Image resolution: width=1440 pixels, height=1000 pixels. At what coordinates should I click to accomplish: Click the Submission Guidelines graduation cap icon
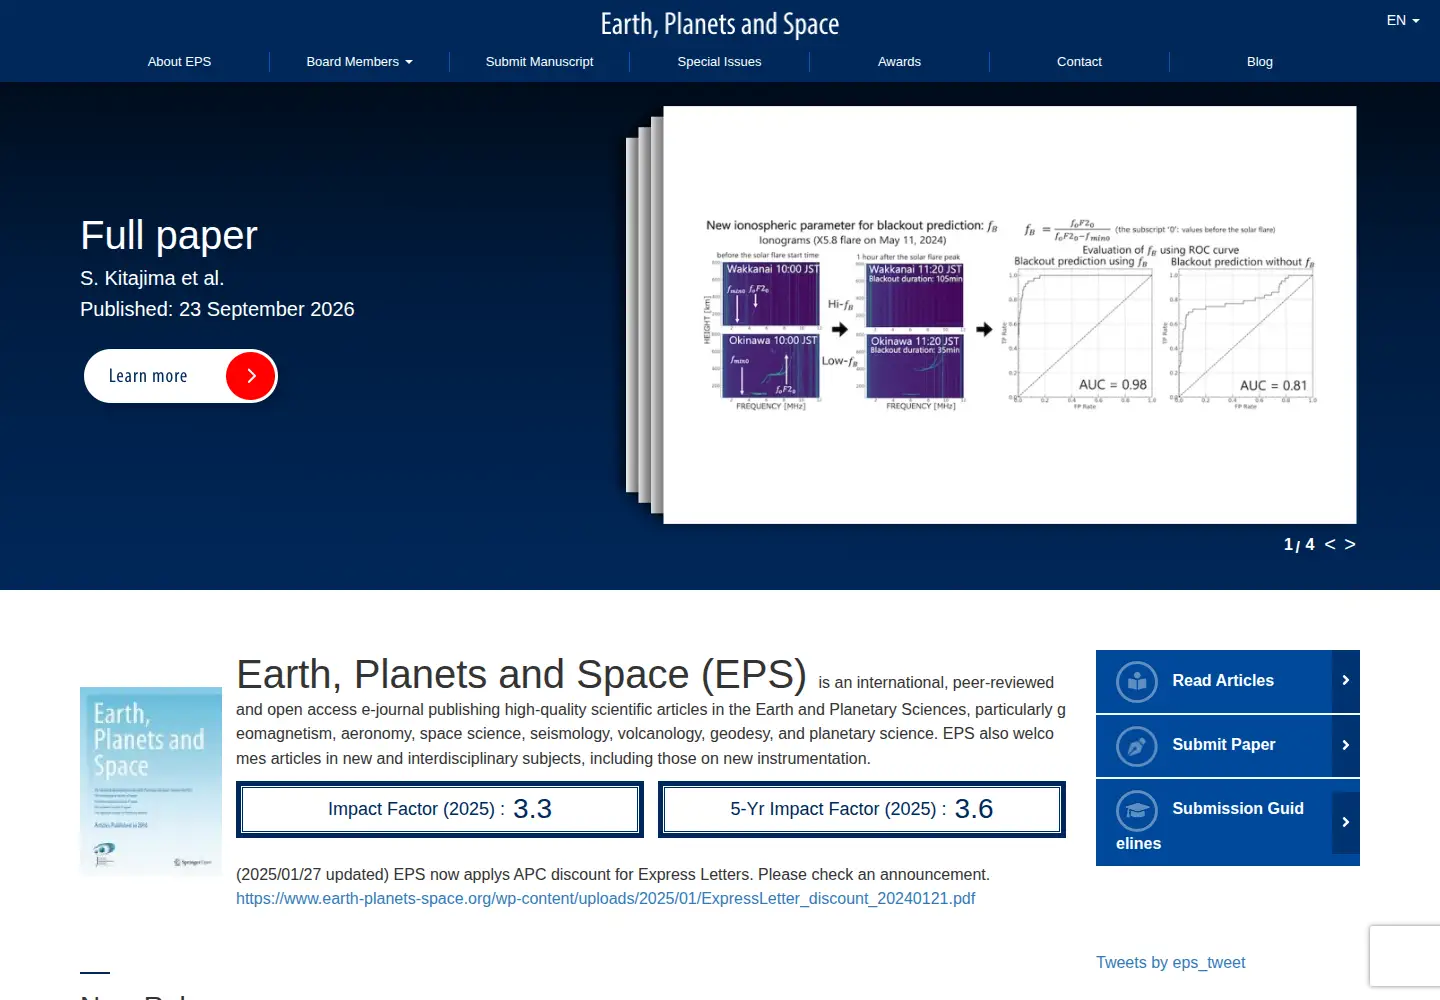(x=1137, y=810)
